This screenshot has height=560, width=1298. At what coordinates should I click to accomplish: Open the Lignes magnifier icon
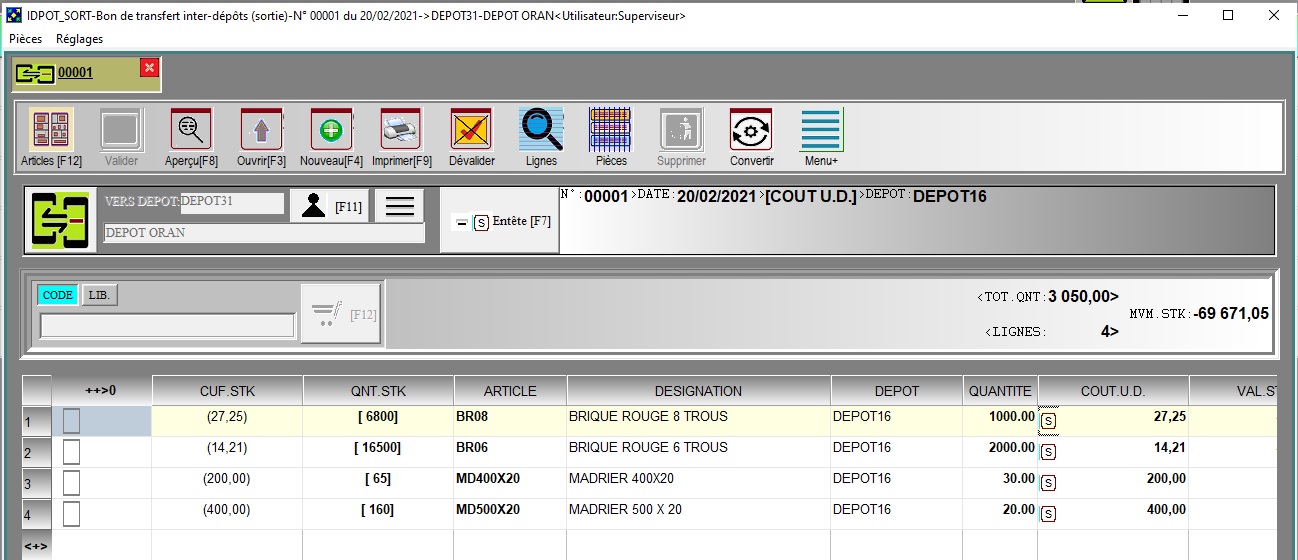point(541,130)
